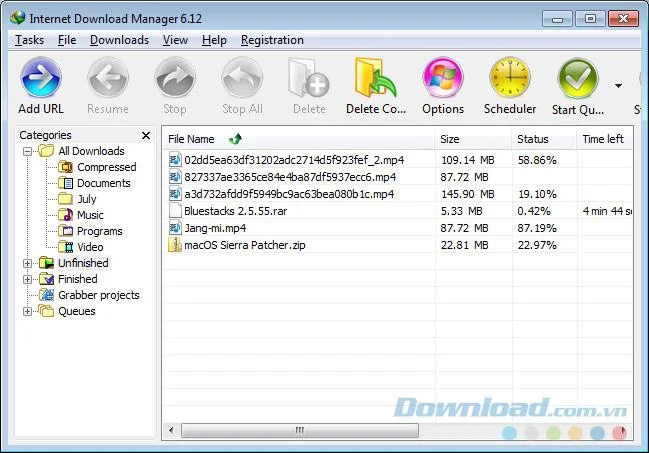This screenshot has width=649, height=453.
Task: Click the blank file icon beside Bluestacks rar
Action: [x=175, y=211]
